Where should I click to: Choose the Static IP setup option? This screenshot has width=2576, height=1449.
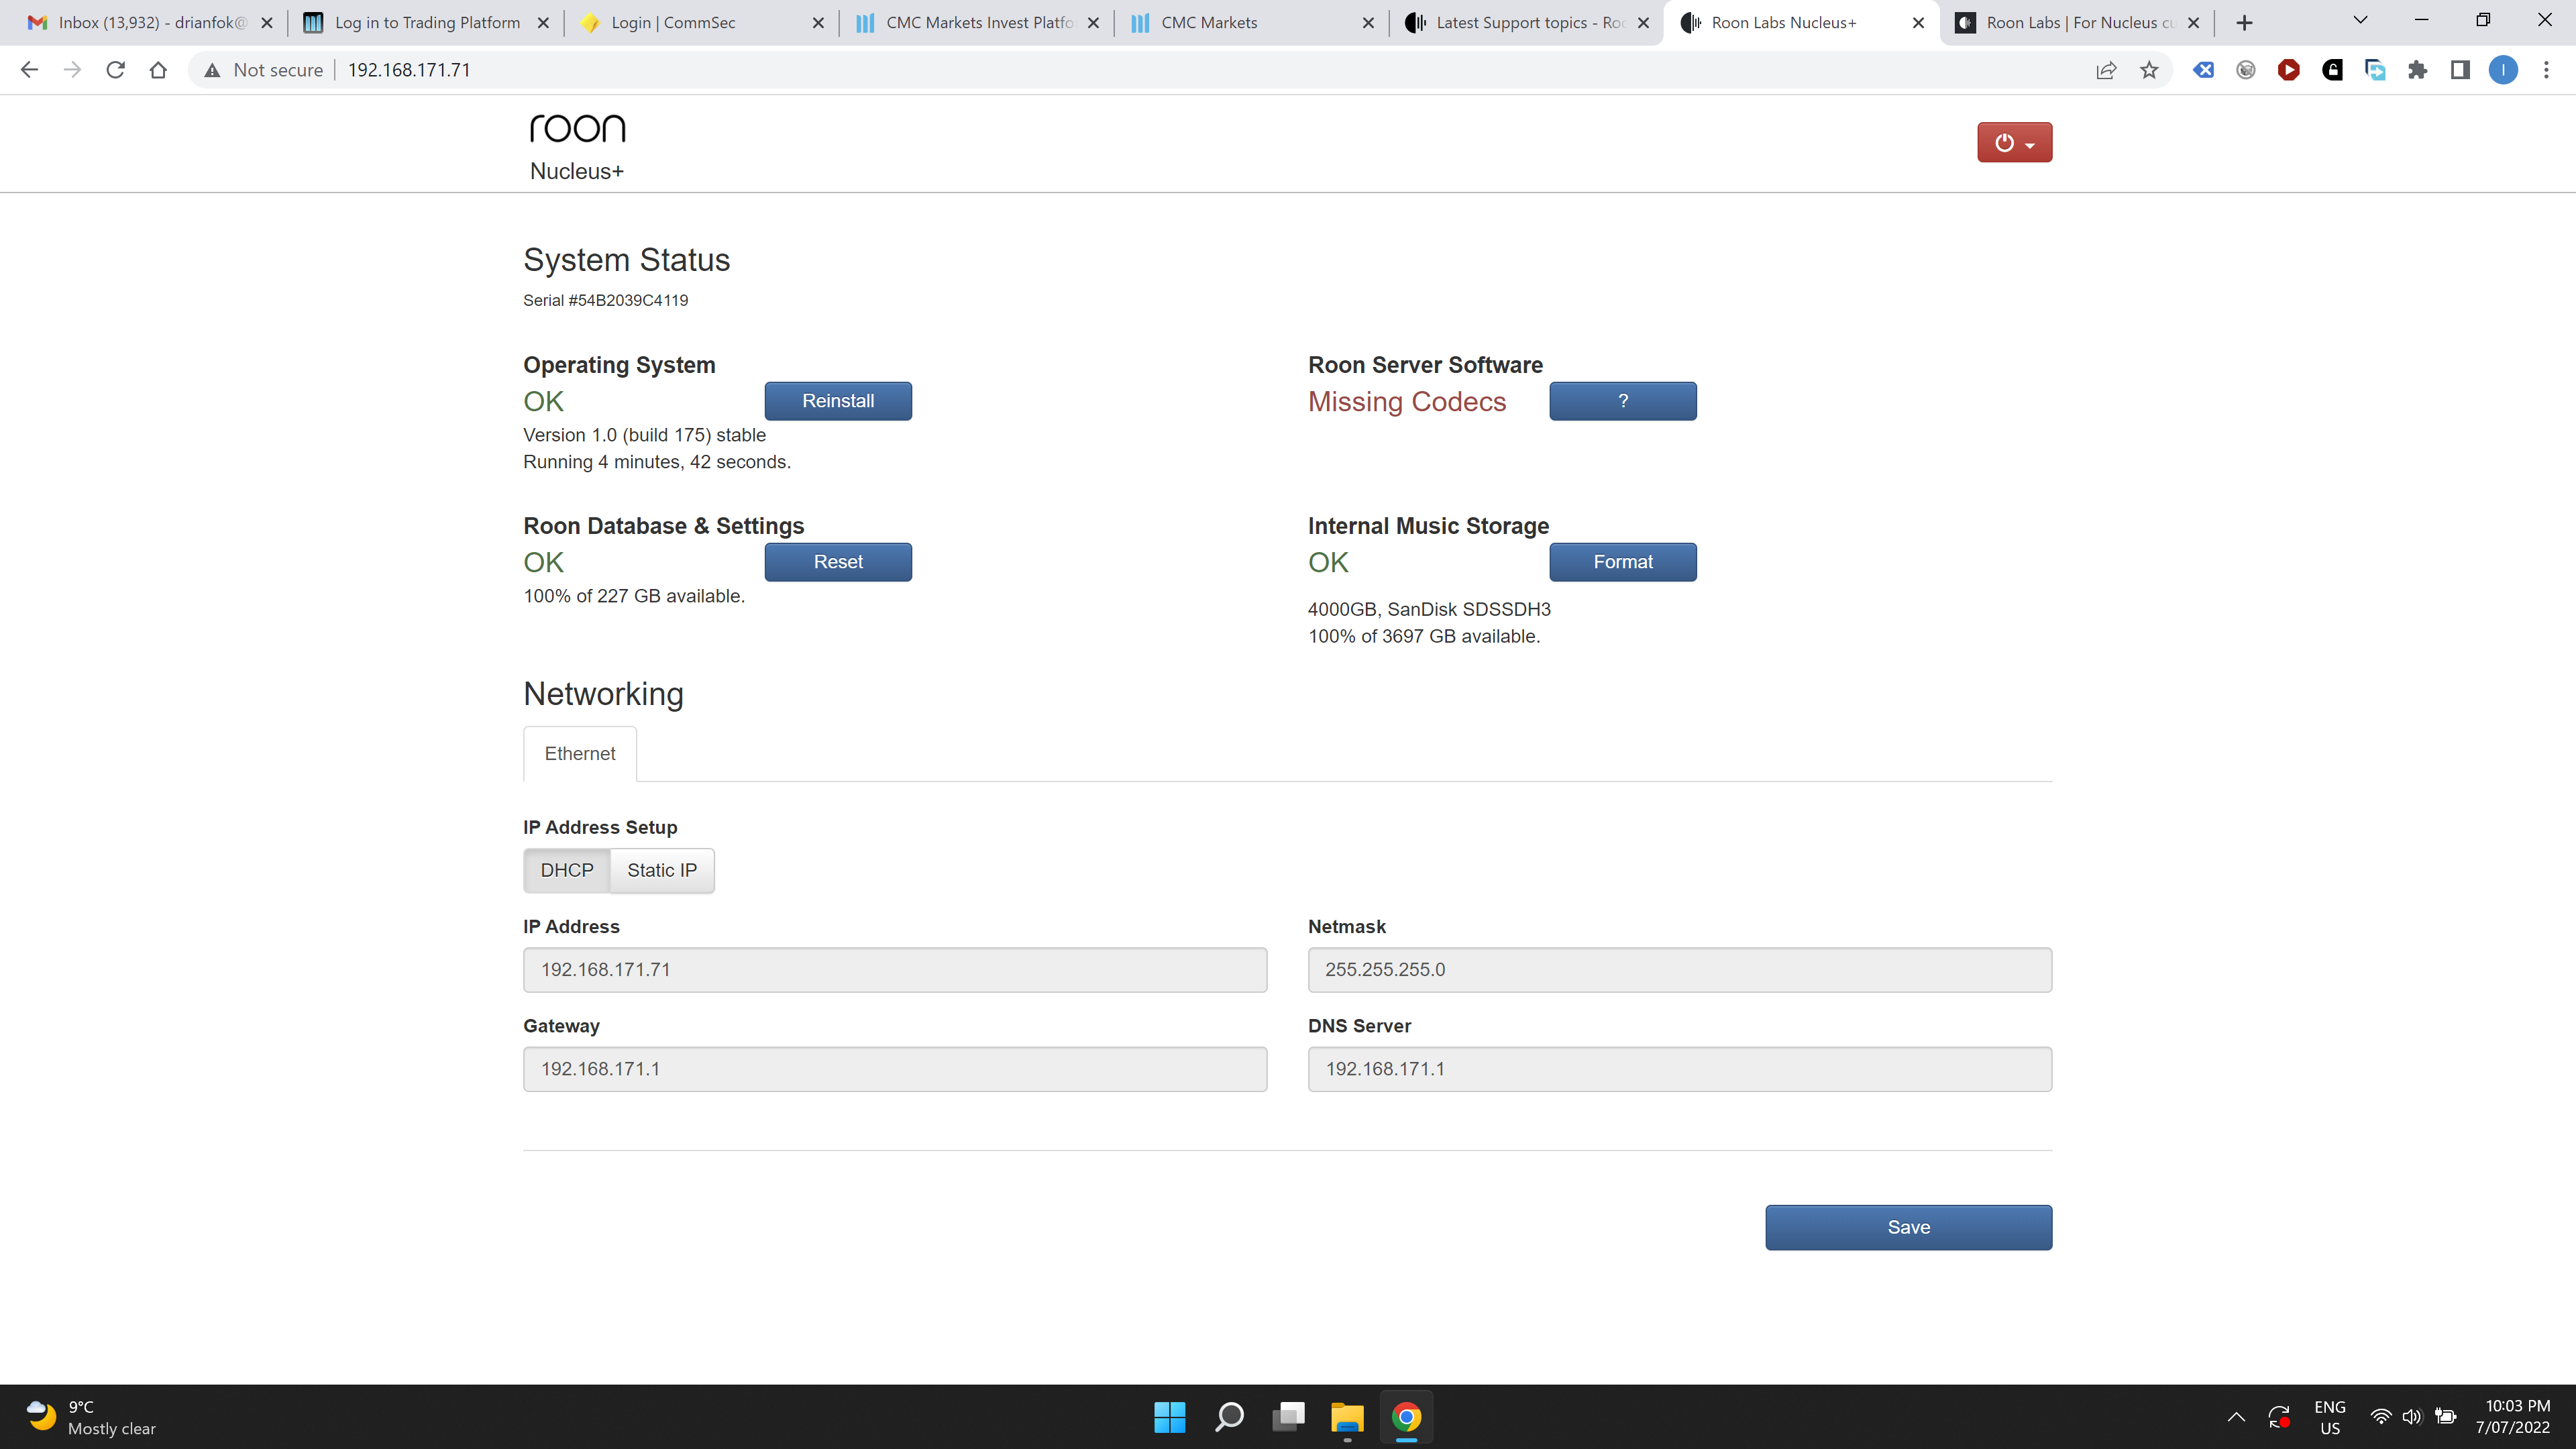tap(662, 870)
